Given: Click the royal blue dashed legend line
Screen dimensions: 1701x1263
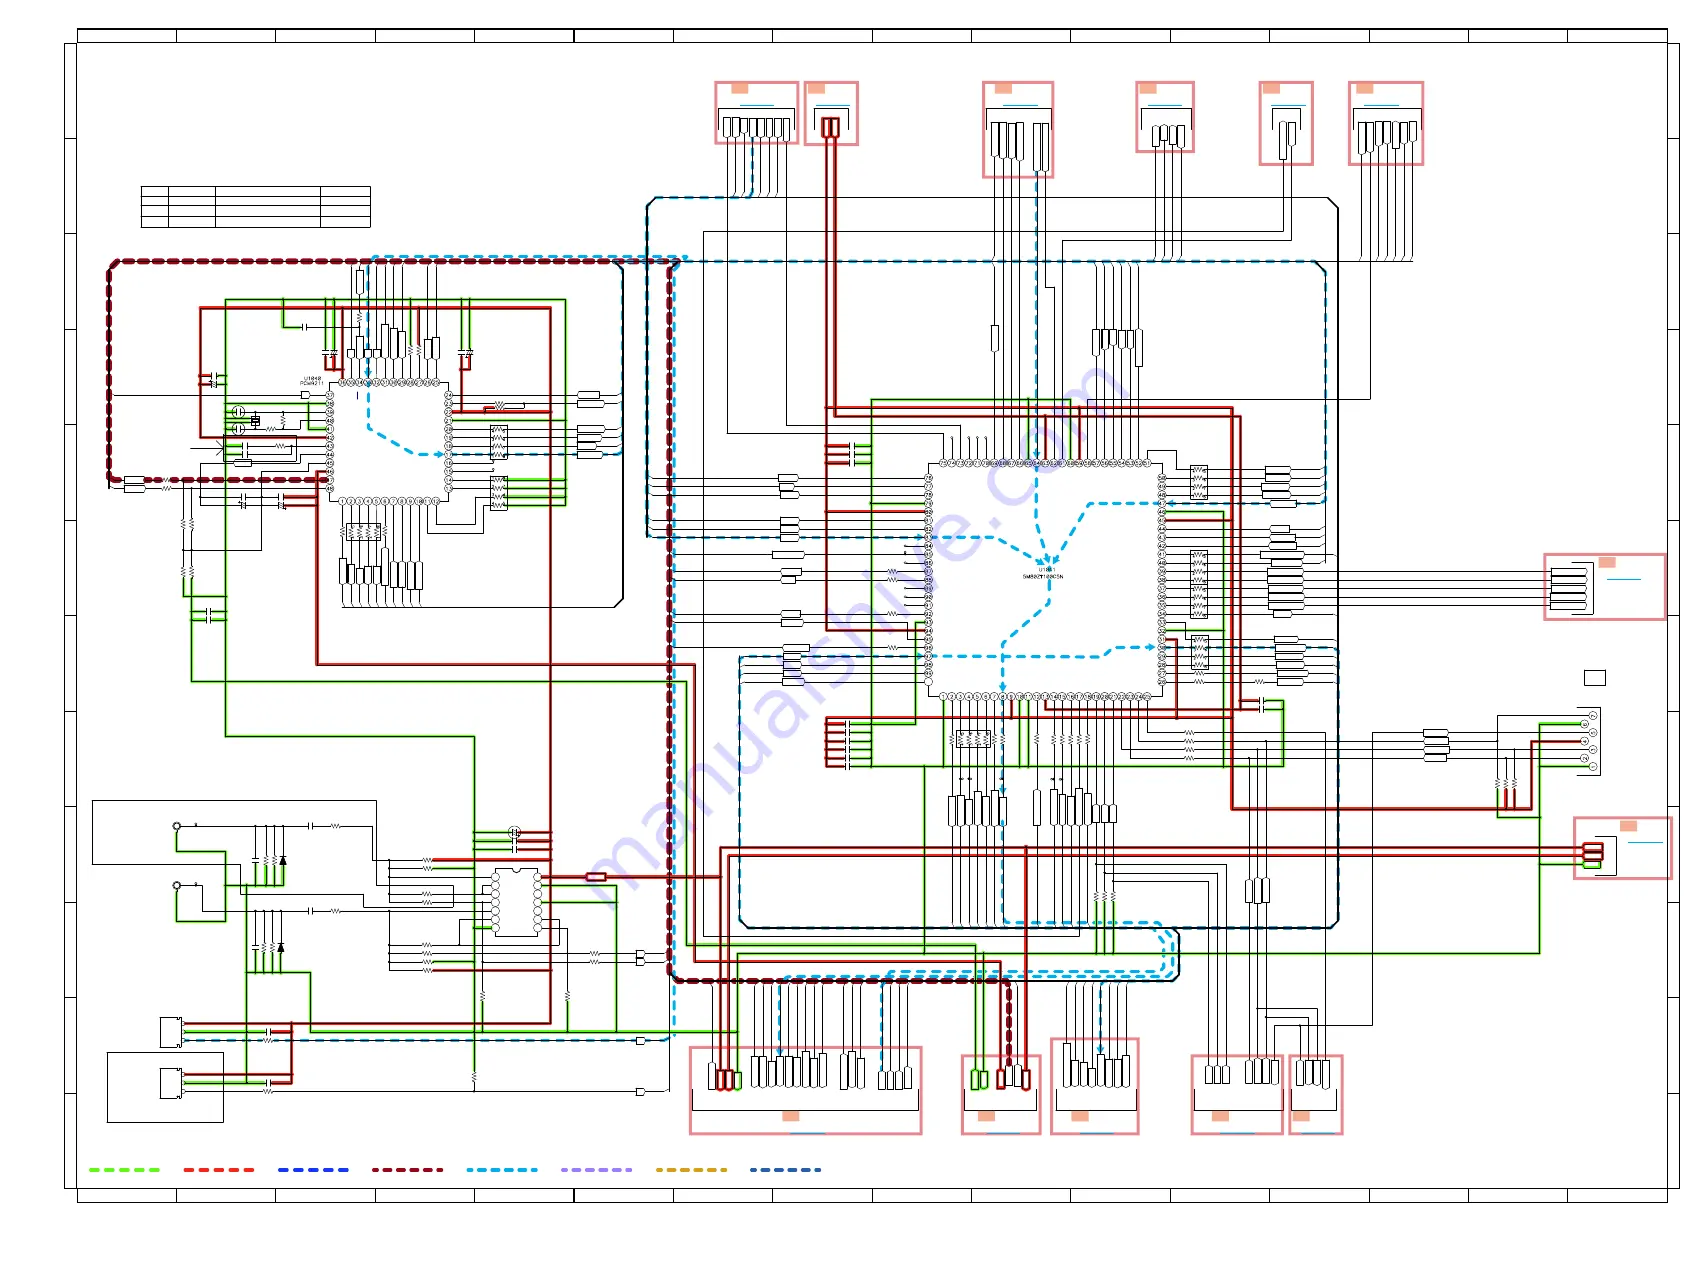Looking at the screenshot, I should coord(313,1169).
